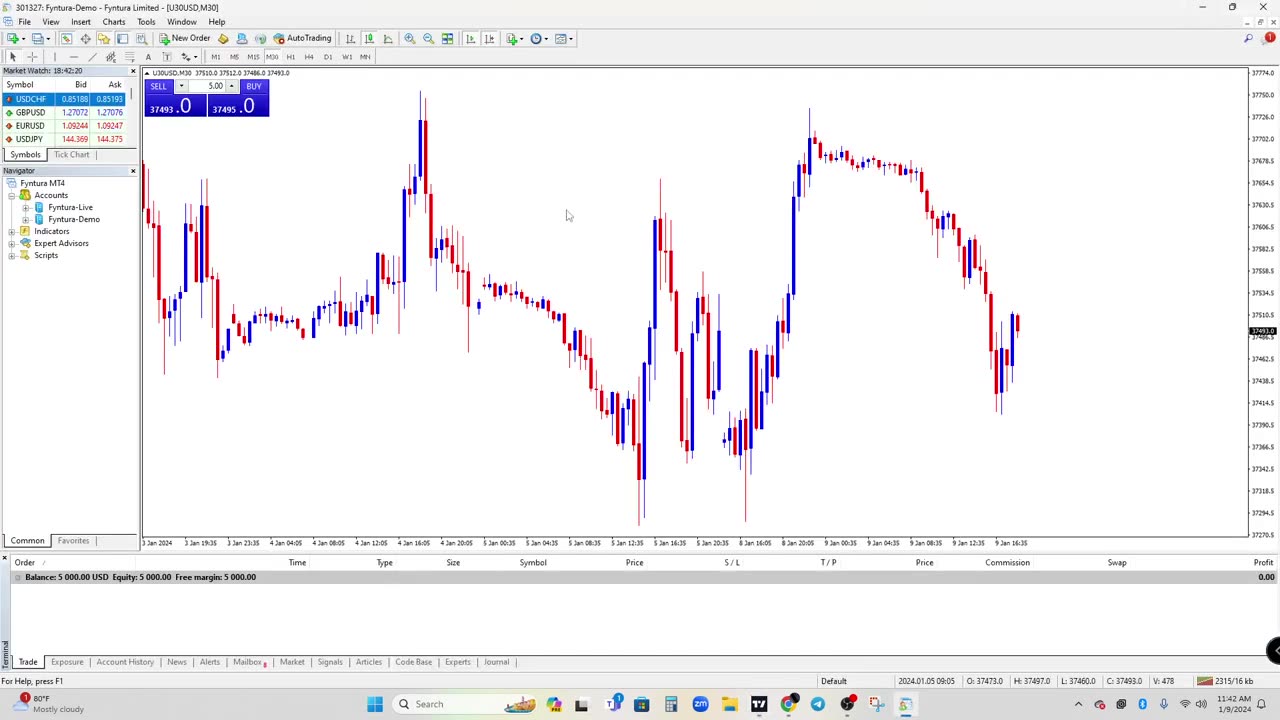The image size is (1280, 720).
Task: Open the Favorites tab in Navigator
Action: coord(73,541)
